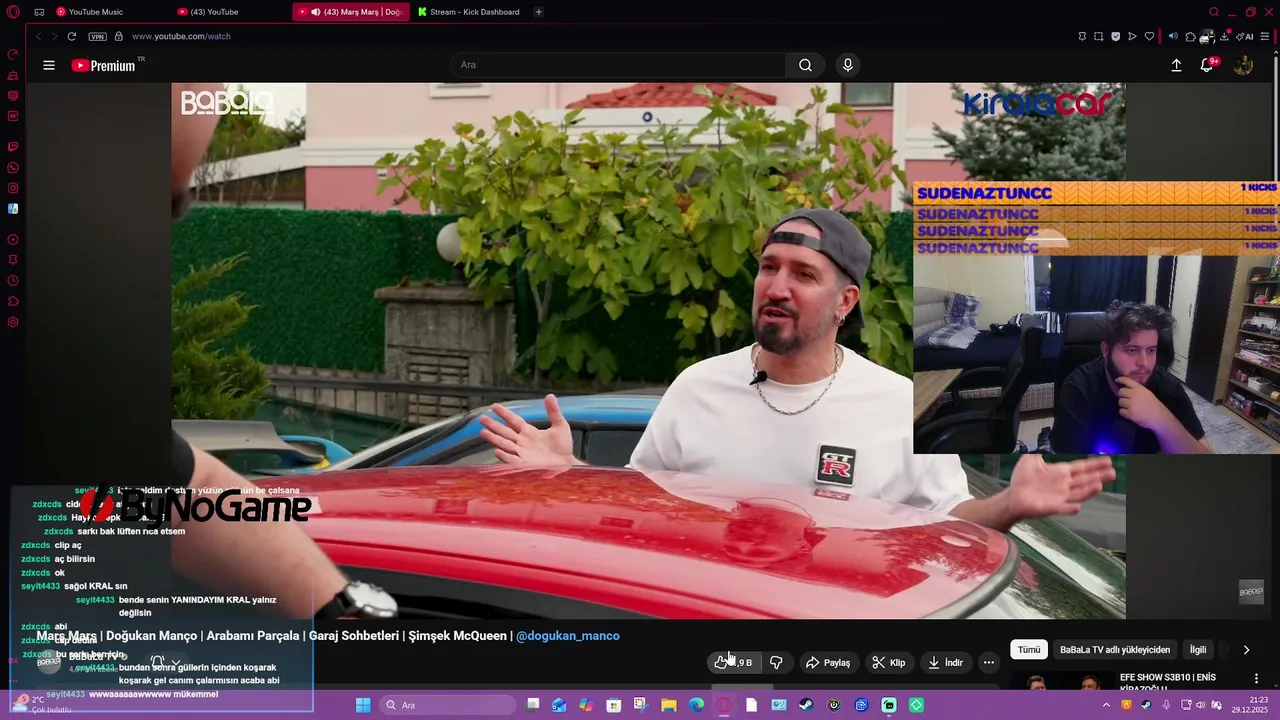1280x720 pixels.
Task: Open Opera easy setup menu icon
Action: (x=1264, y=36)
